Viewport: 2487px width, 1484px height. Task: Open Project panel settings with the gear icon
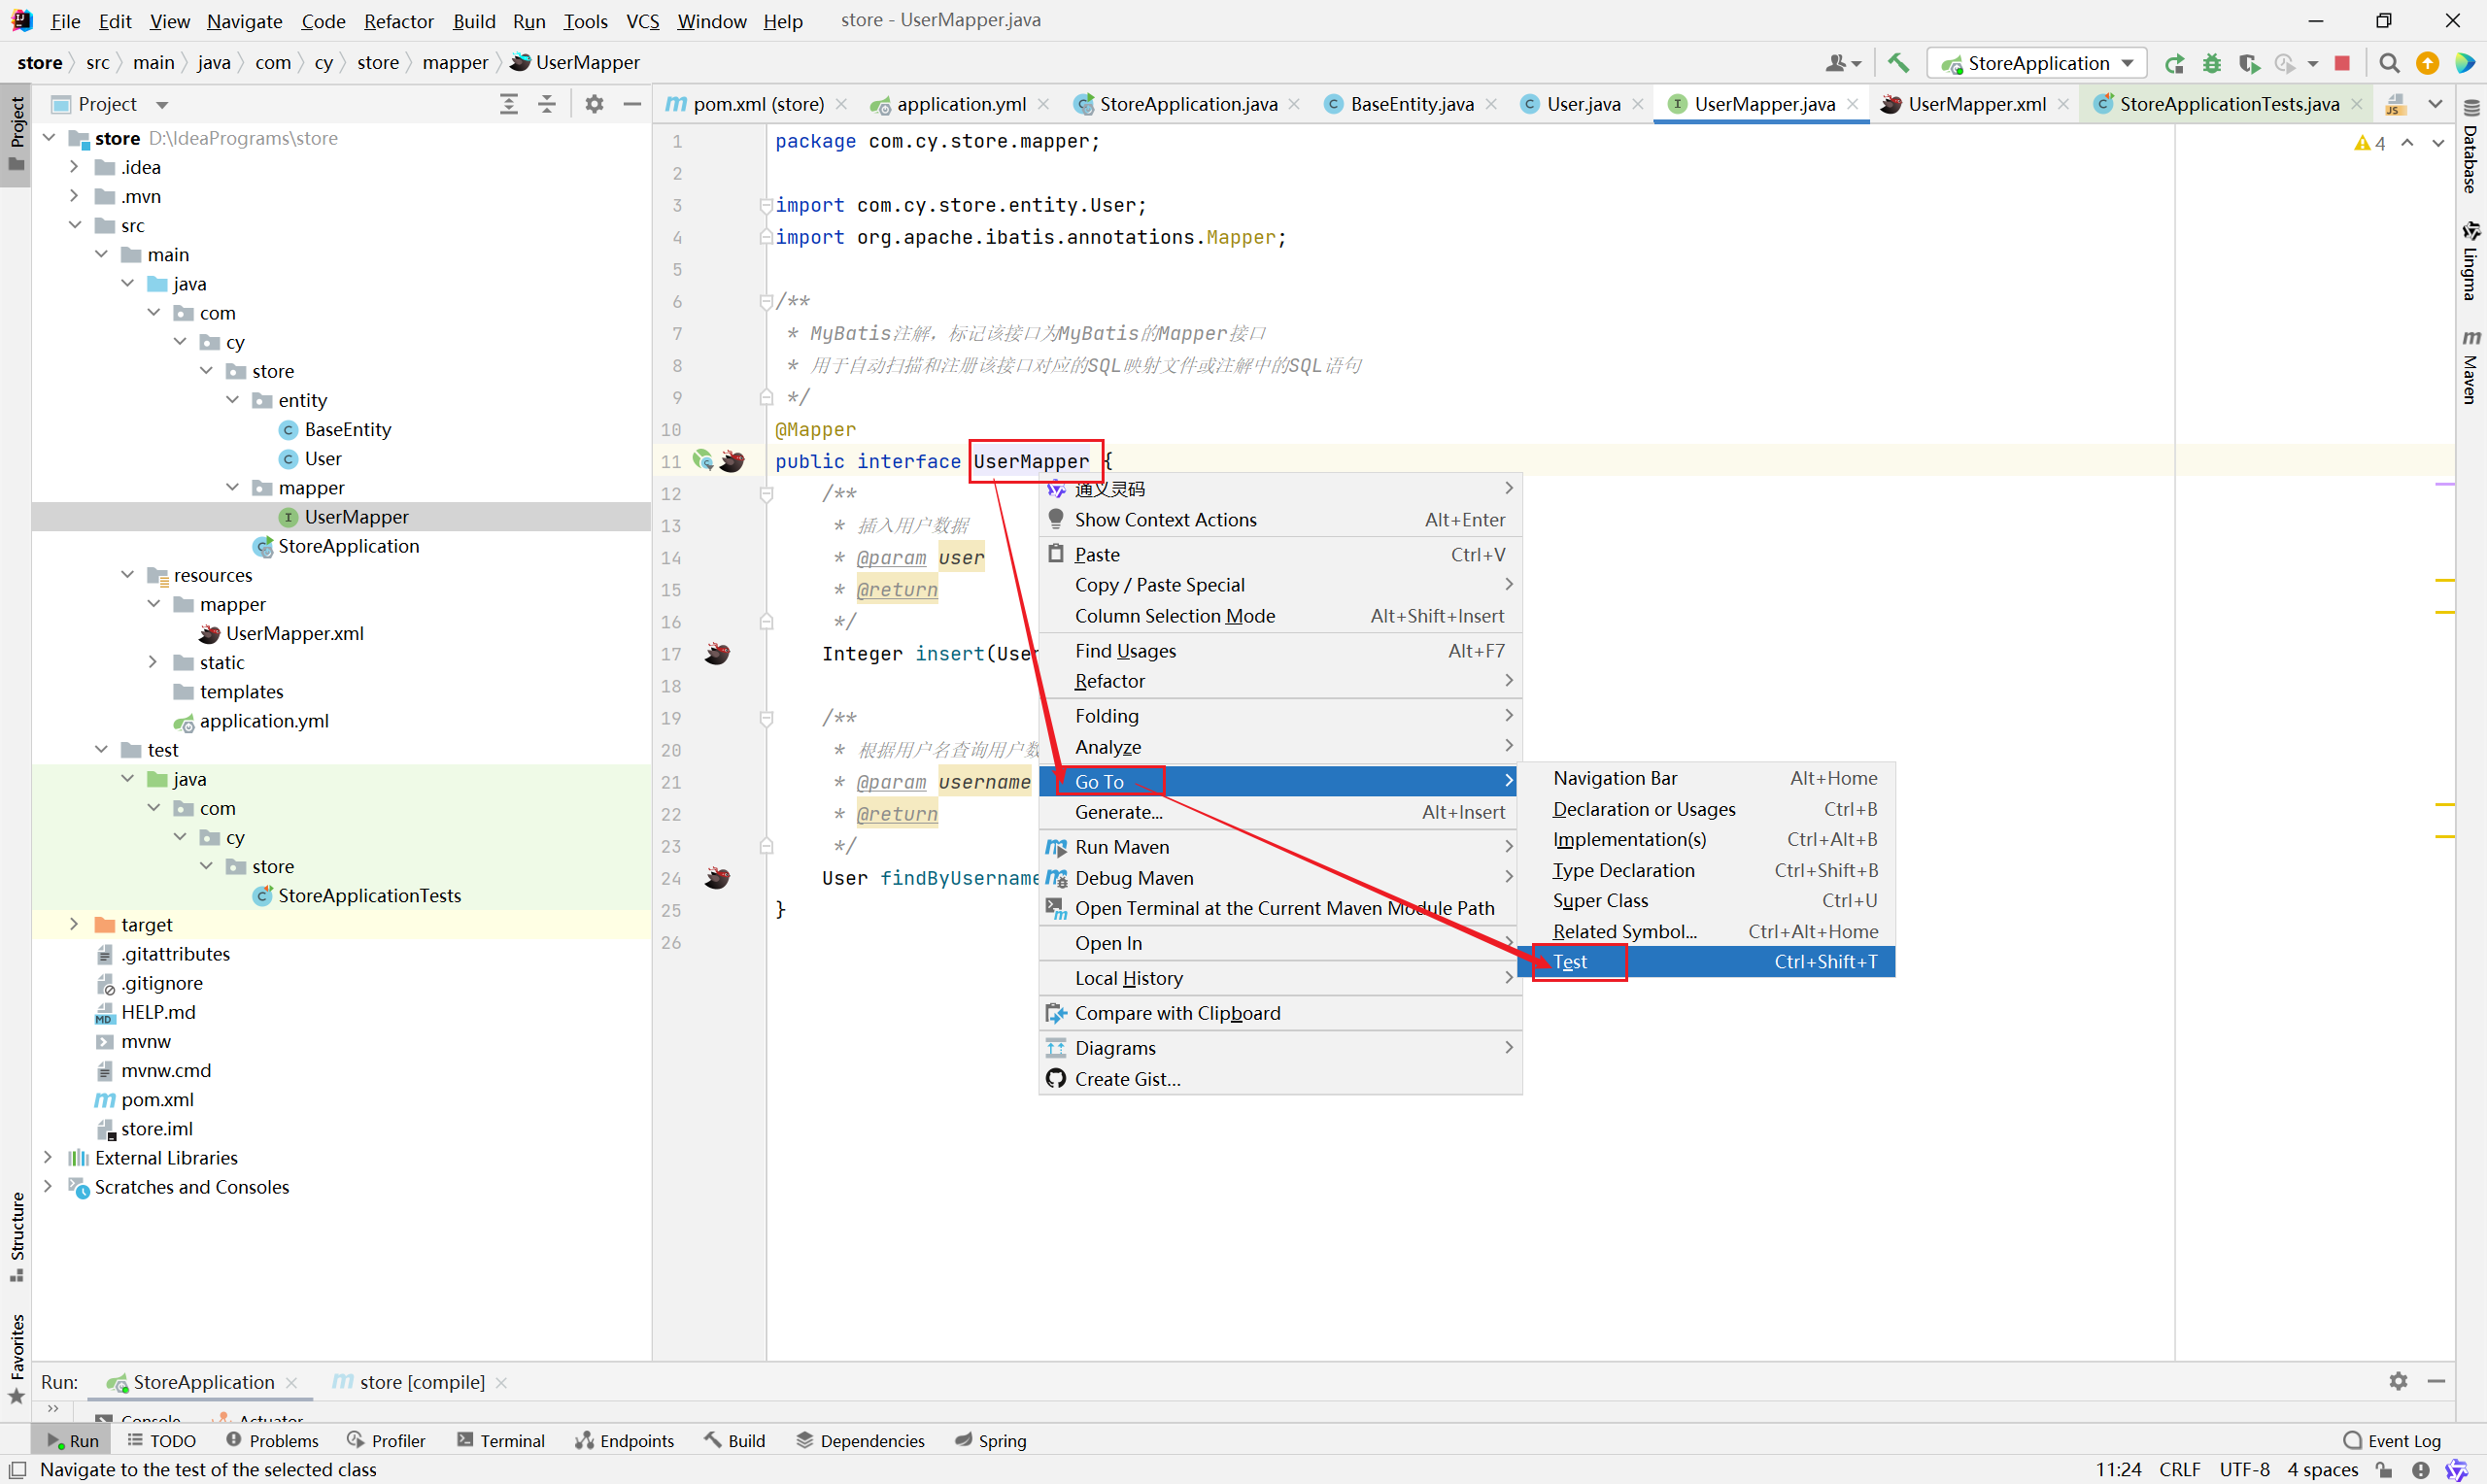pos(594,104)
